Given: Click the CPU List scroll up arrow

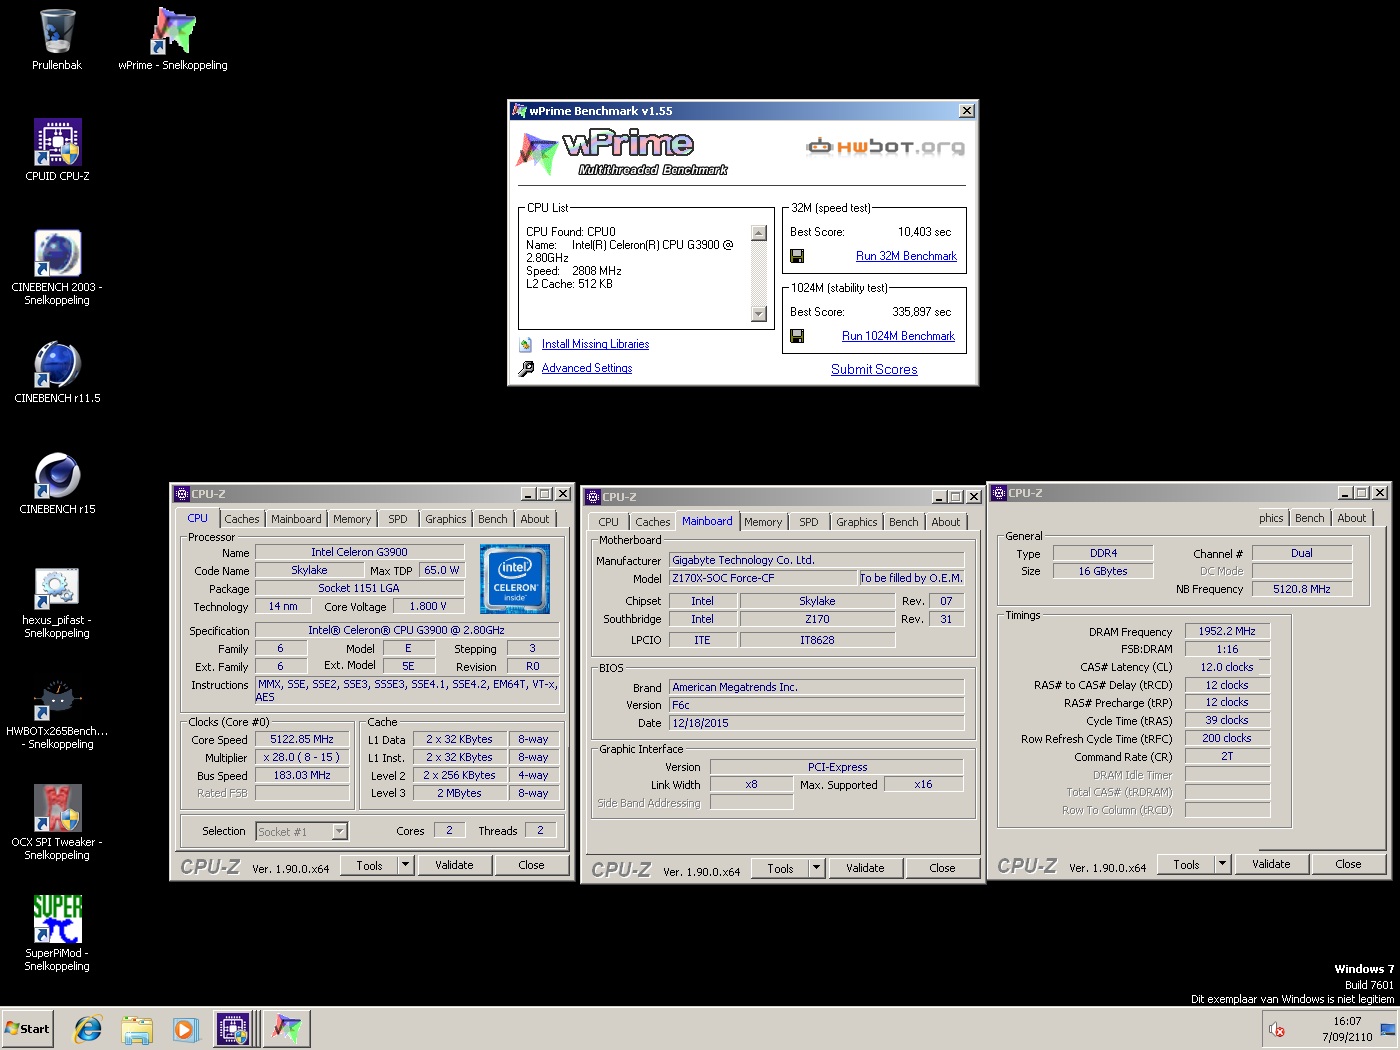Looking at the screenshot, I should coord(758,233).
